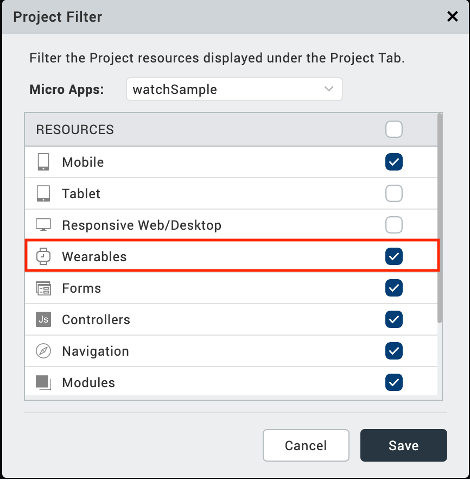
Task: Enable the Tablet checkbox
Action: click(x=394, y=193)
